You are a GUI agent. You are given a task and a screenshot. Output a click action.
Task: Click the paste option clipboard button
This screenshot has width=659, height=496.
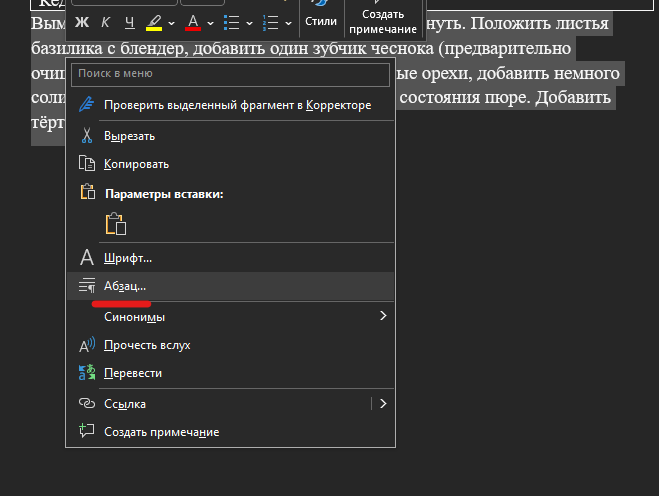116,224
